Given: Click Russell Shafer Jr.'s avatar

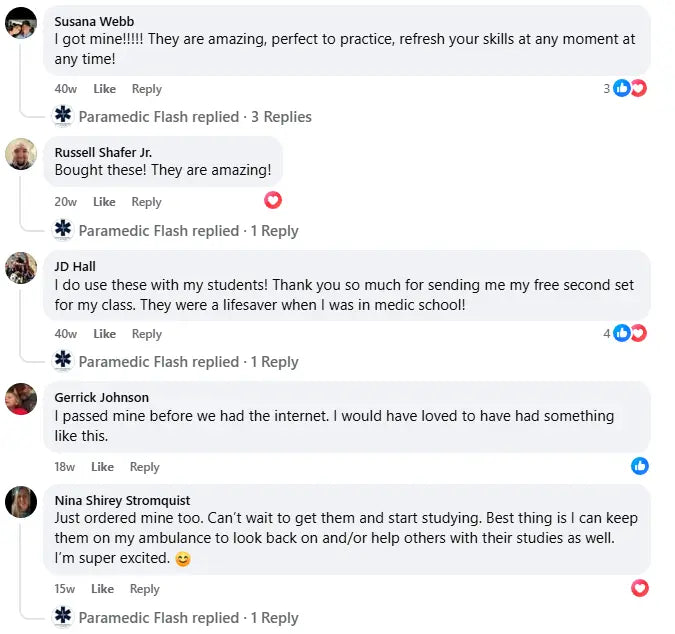Looking at the screenshot, I should [x=21, y=154].
